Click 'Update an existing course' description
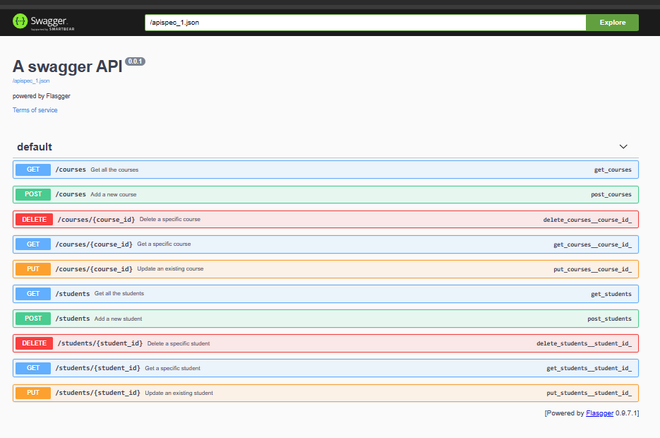The image size is (660, 438). point(170,269)
